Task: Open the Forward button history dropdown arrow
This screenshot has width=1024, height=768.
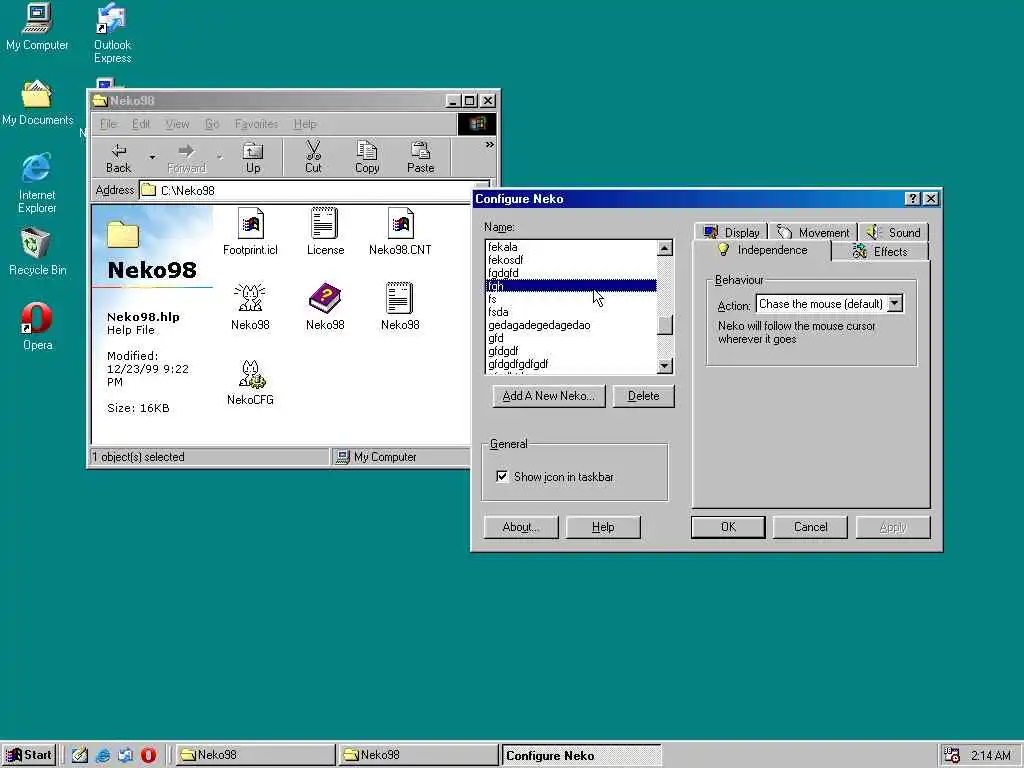Action: (x=220, y=157)
